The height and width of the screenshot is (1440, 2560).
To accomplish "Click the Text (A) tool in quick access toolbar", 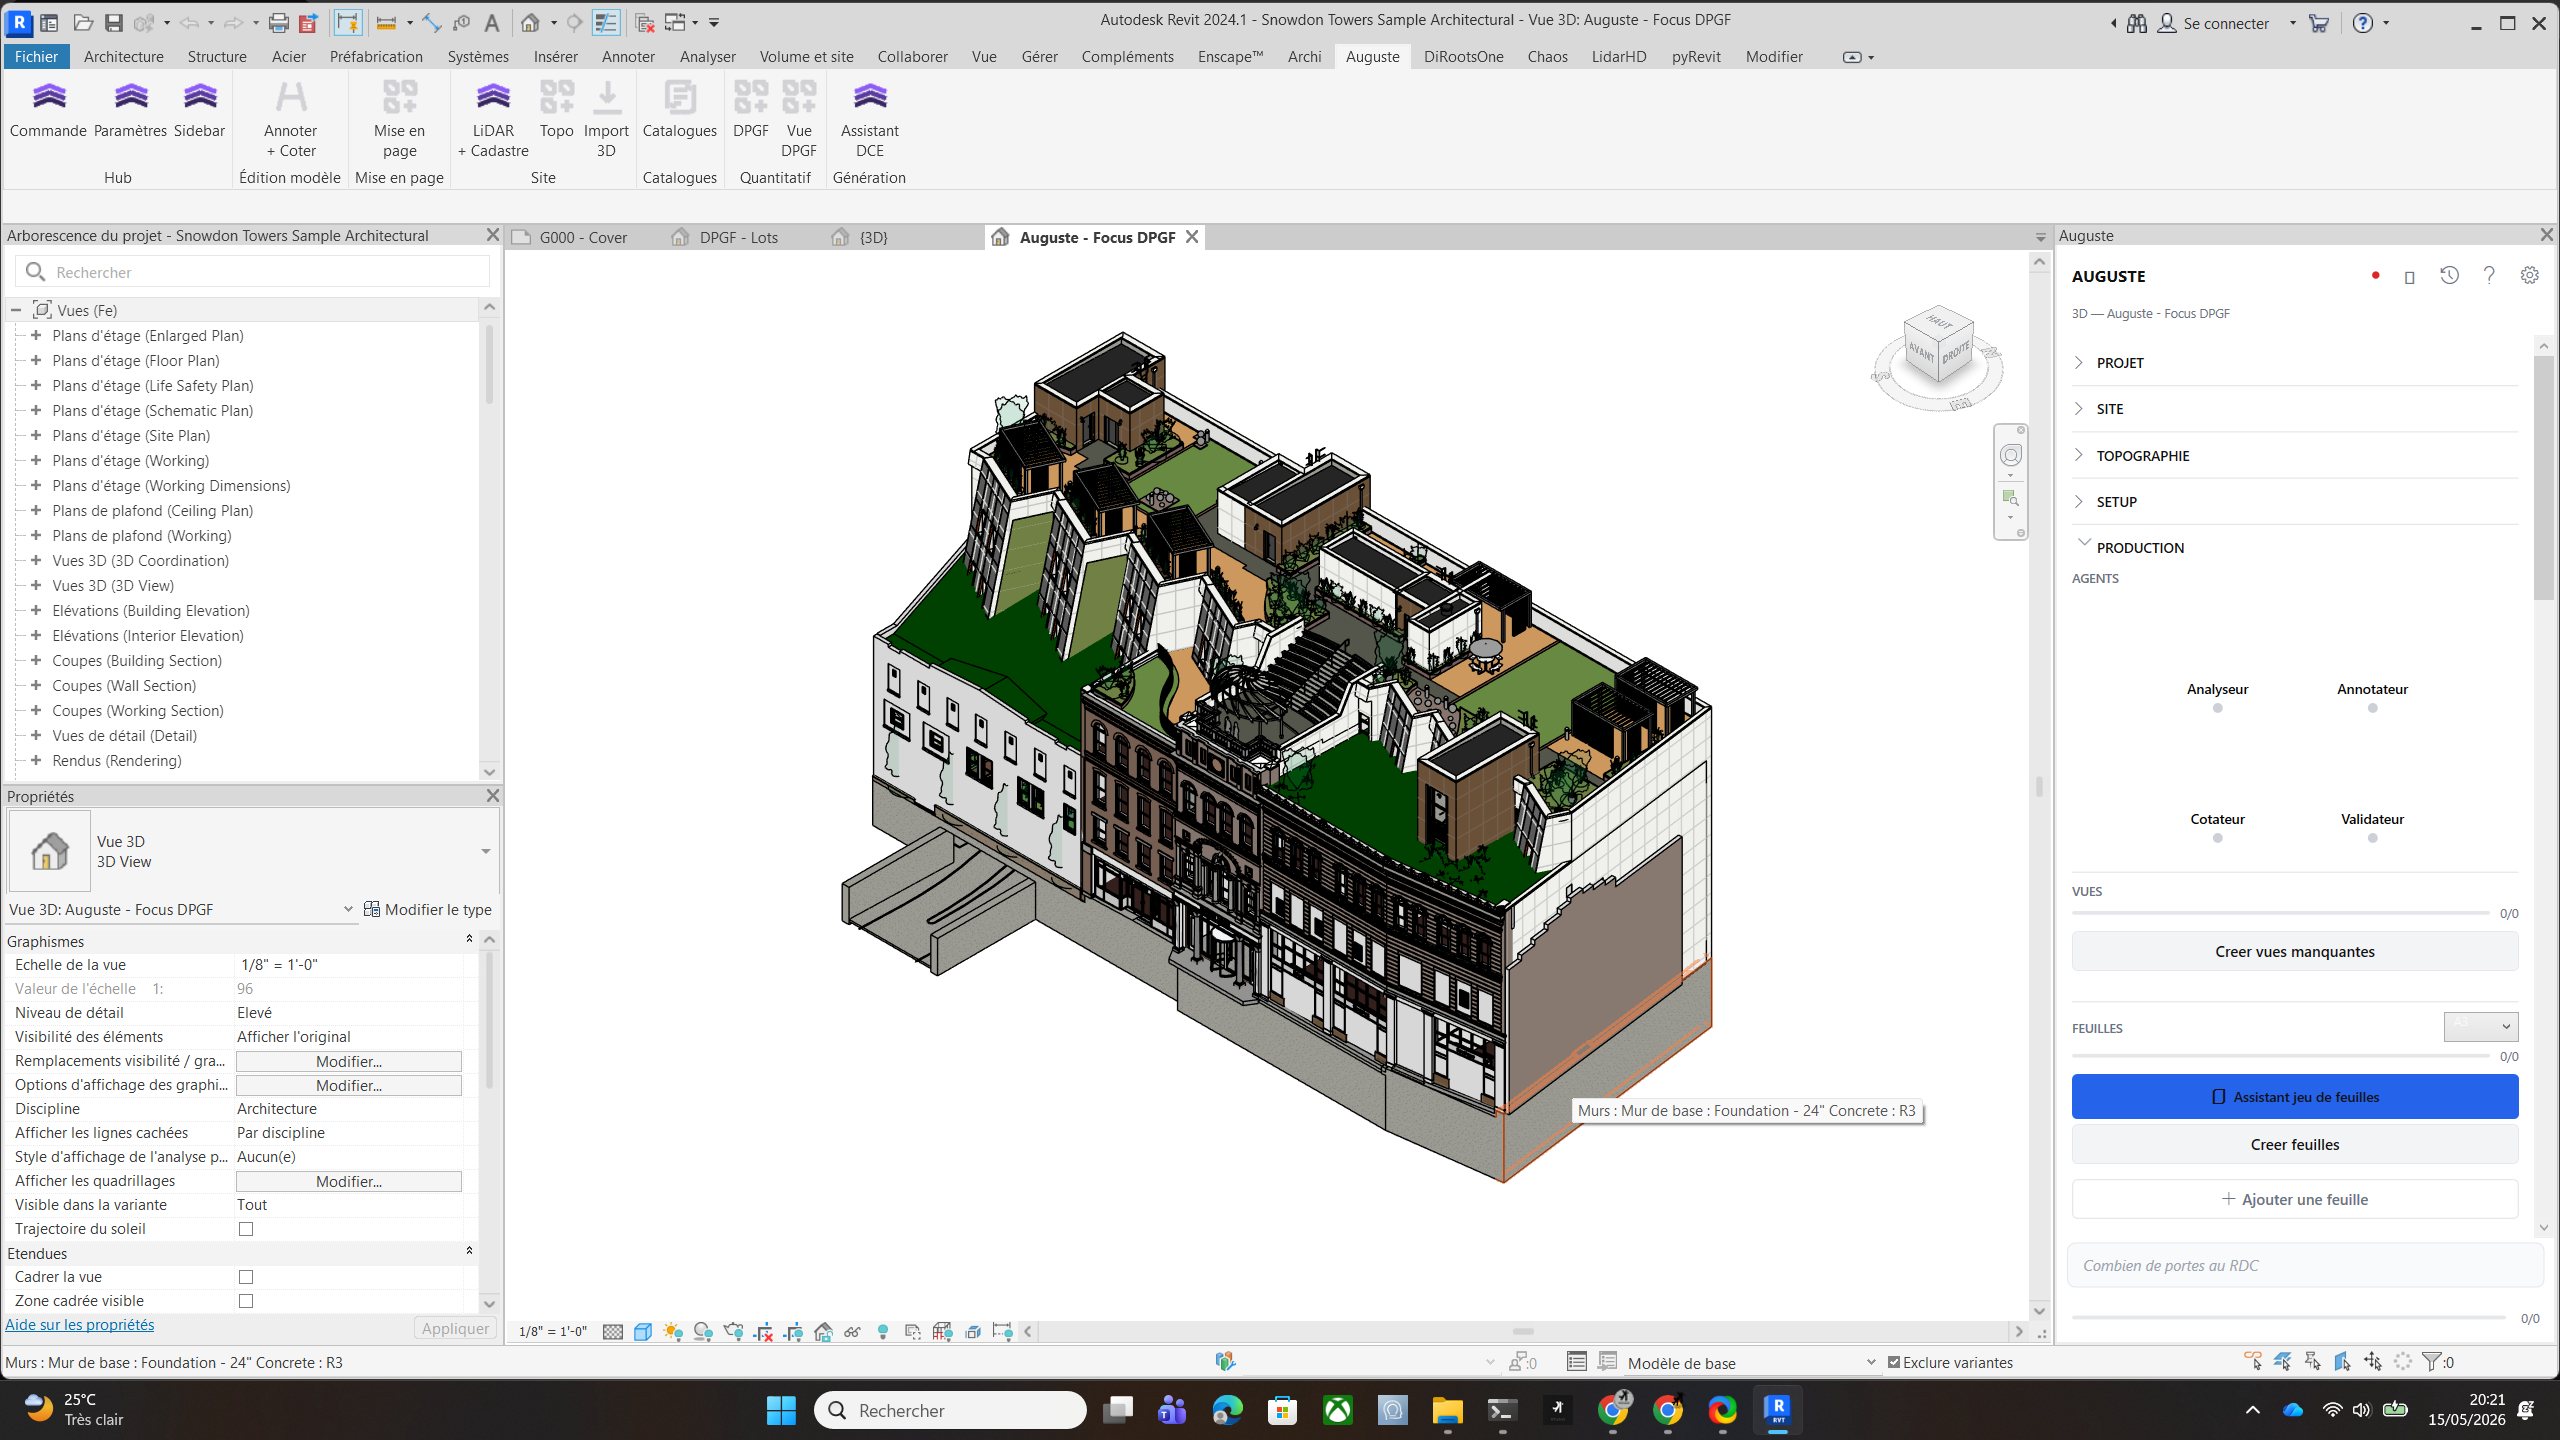I will (492, 22).
